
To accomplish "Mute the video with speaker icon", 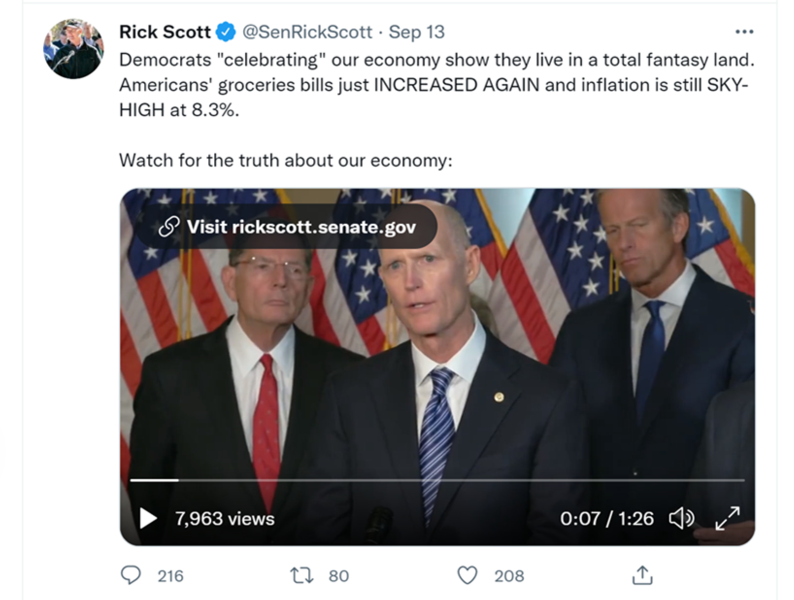I will click(681, 518).
